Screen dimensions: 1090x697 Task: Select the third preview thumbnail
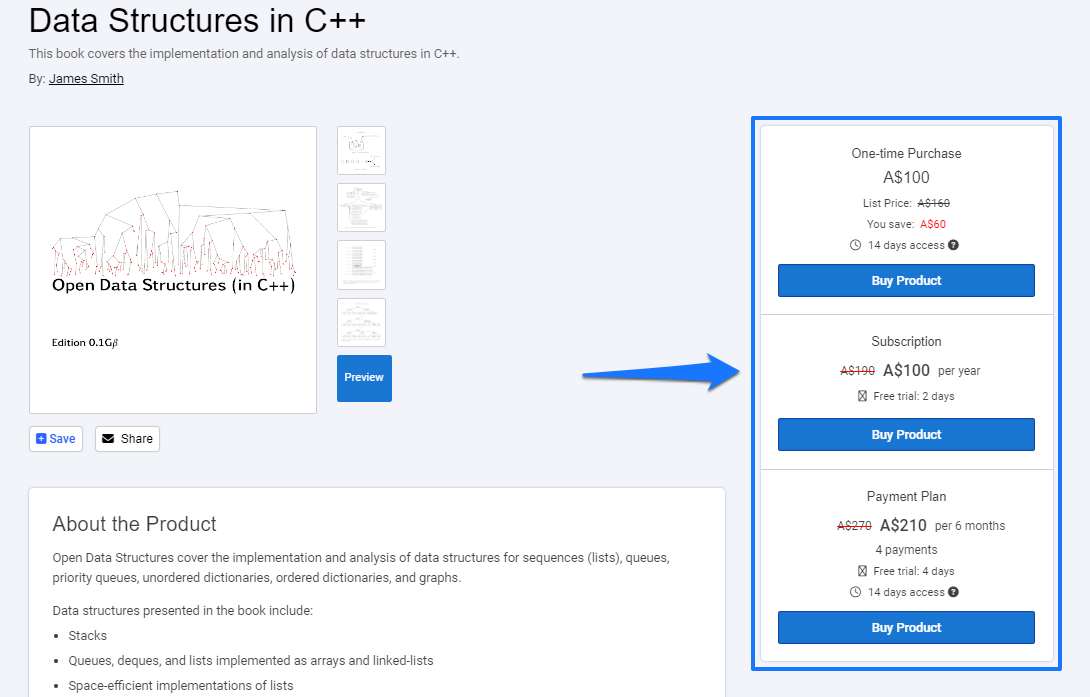point(361,265)
